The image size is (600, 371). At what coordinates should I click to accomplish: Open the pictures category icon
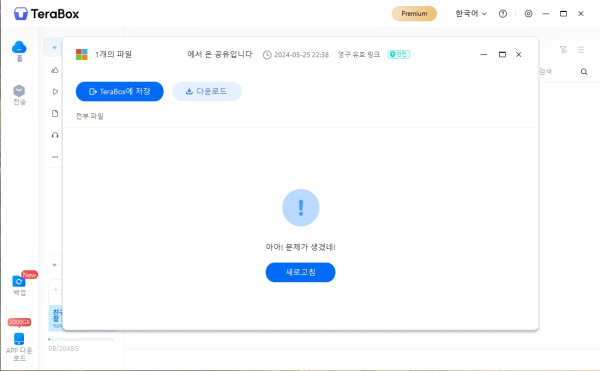55,70
